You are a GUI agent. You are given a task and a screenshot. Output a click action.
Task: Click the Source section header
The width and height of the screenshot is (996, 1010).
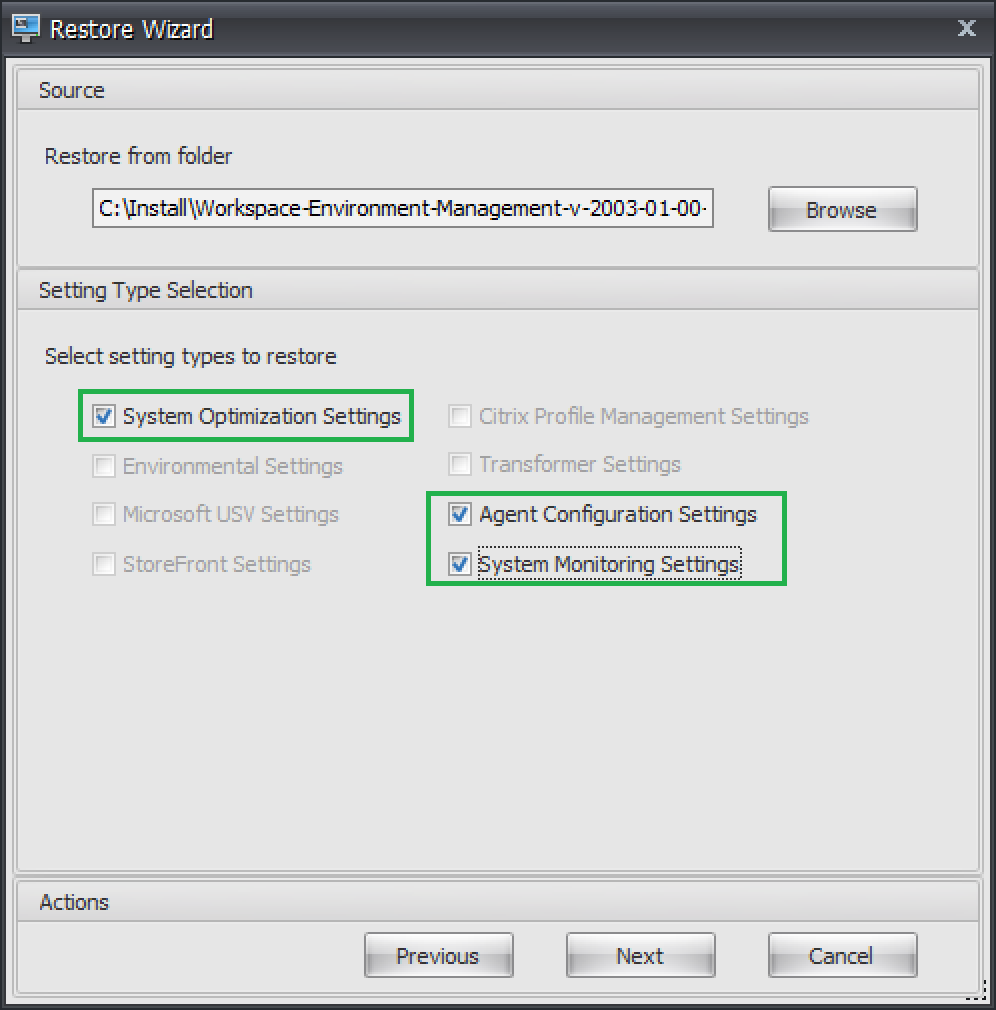tap(72, 90)
